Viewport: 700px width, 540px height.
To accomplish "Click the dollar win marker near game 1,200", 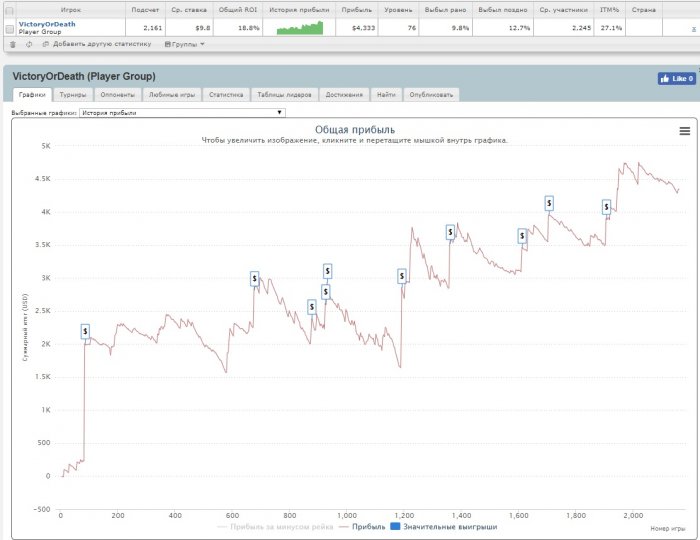I will coord(402,276).
